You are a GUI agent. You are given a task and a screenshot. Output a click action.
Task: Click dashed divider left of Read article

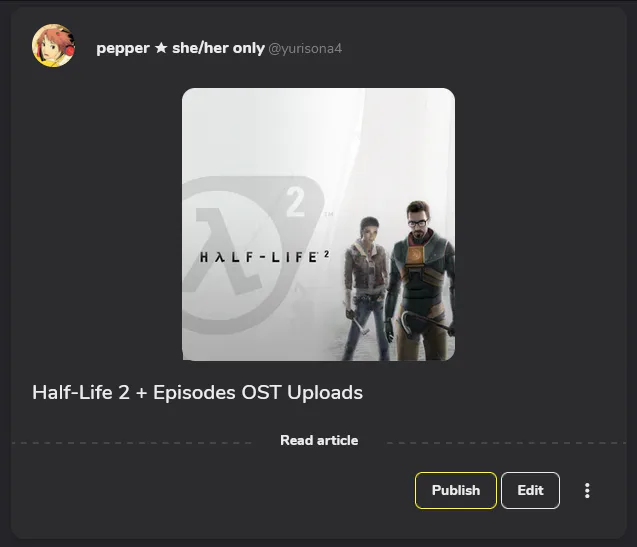(x=132, y=443)
